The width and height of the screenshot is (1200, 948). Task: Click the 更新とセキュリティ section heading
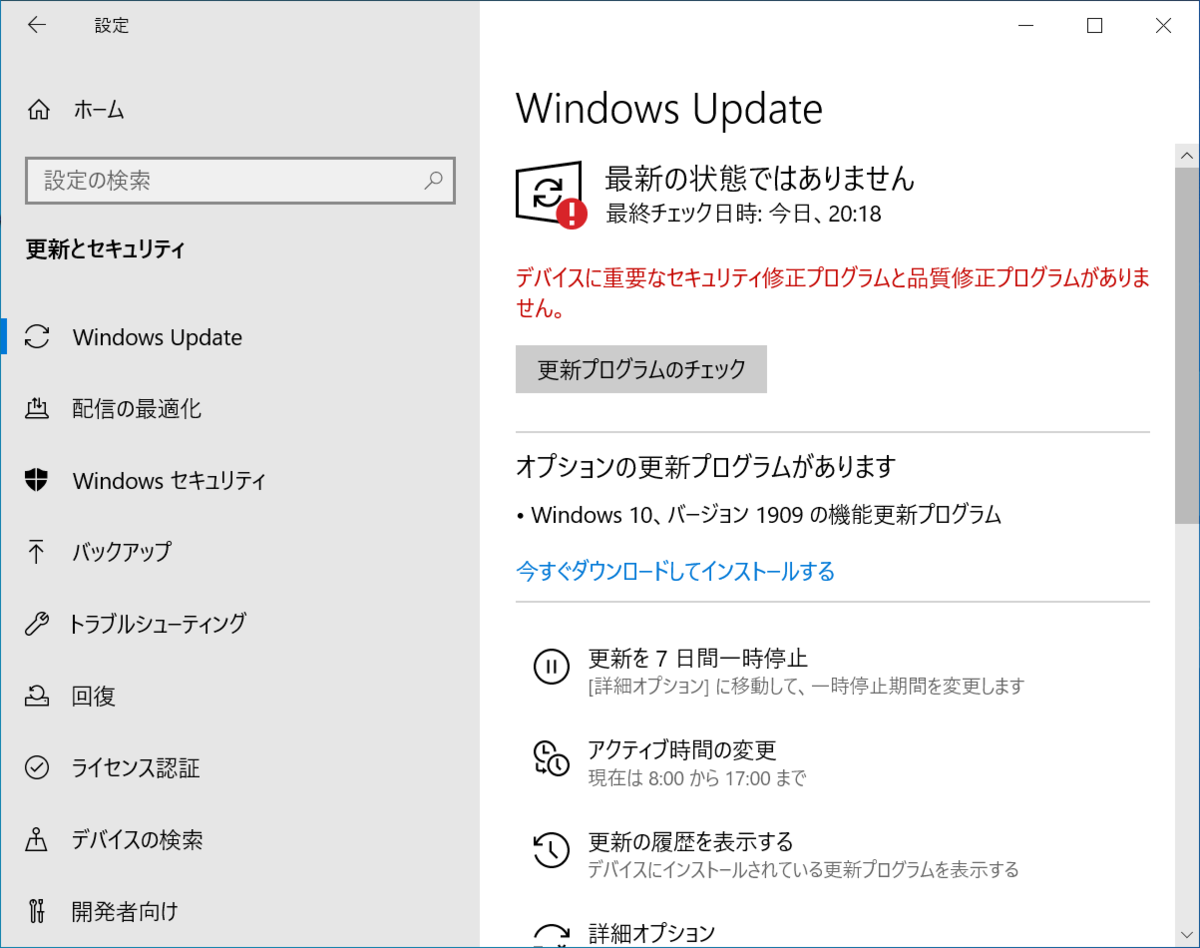(x=105, y=249)
